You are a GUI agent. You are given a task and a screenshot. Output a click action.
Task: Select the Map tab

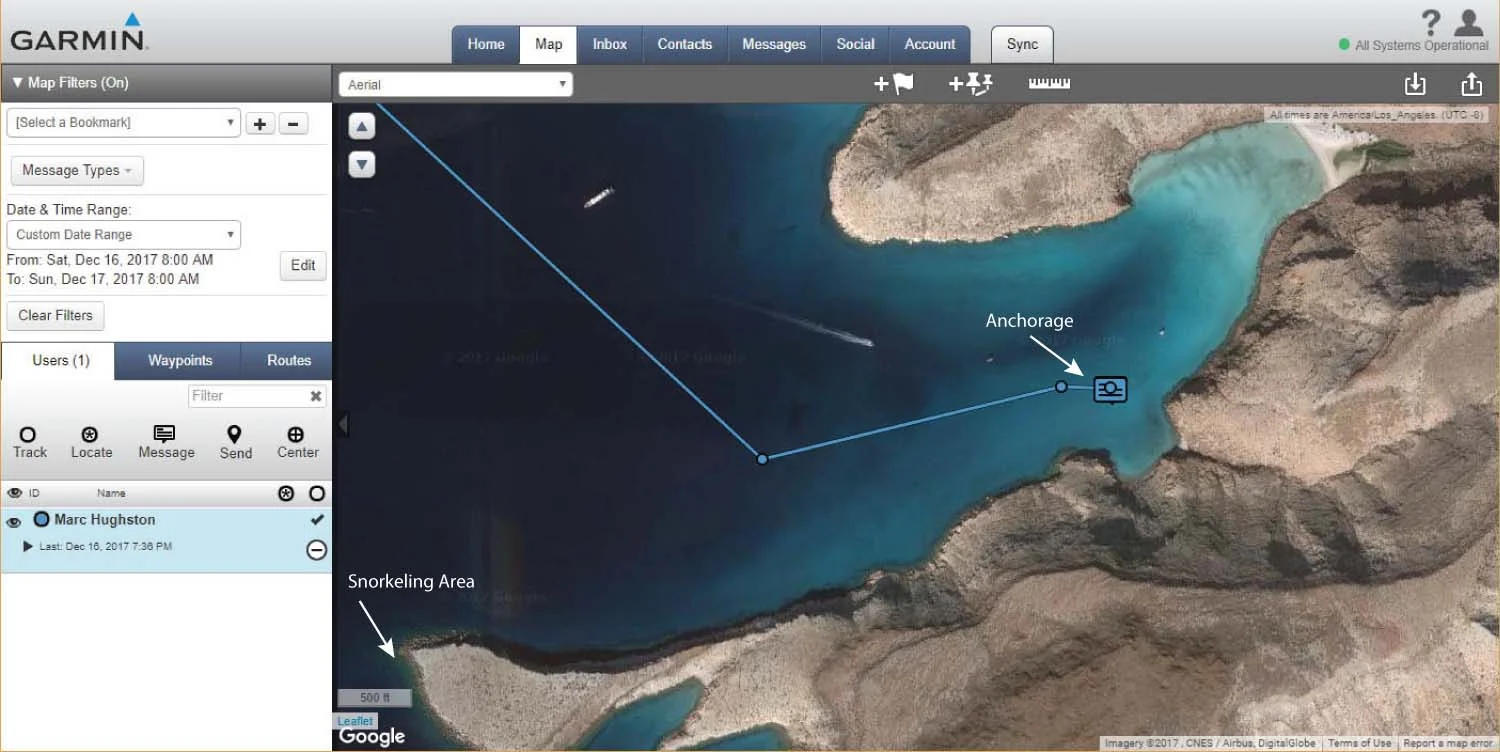(548, 44)
